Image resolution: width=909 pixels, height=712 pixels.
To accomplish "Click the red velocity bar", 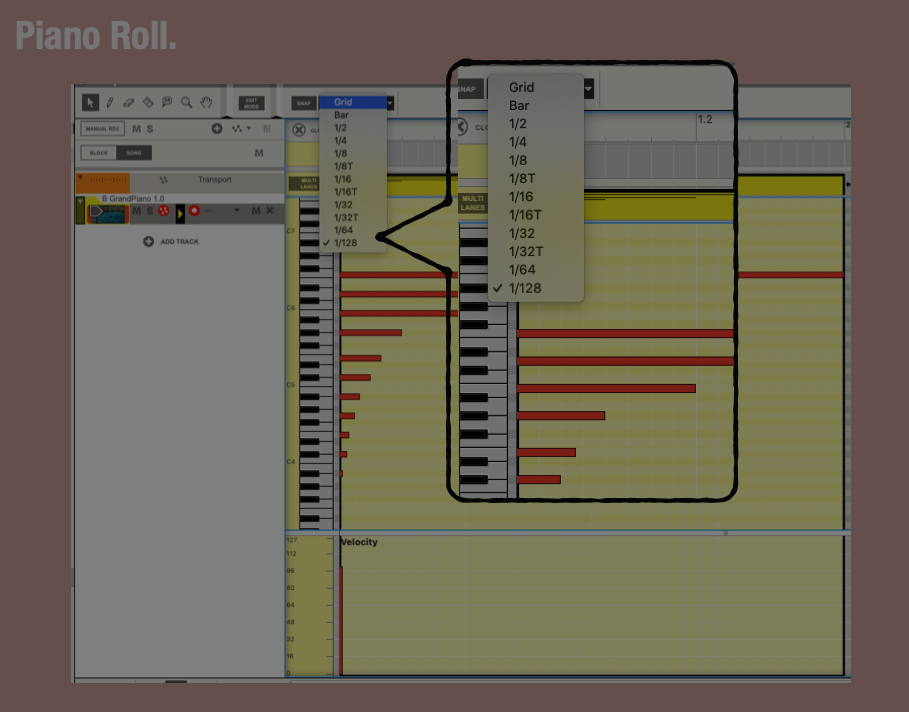I will click(341, 620).
